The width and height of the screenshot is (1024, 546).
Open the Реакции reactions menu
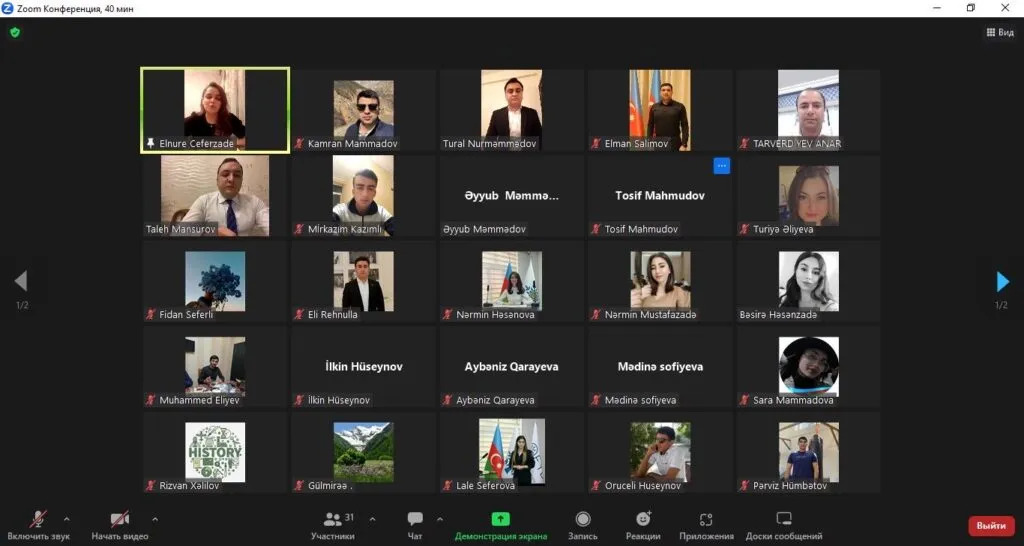click(643, 526)
